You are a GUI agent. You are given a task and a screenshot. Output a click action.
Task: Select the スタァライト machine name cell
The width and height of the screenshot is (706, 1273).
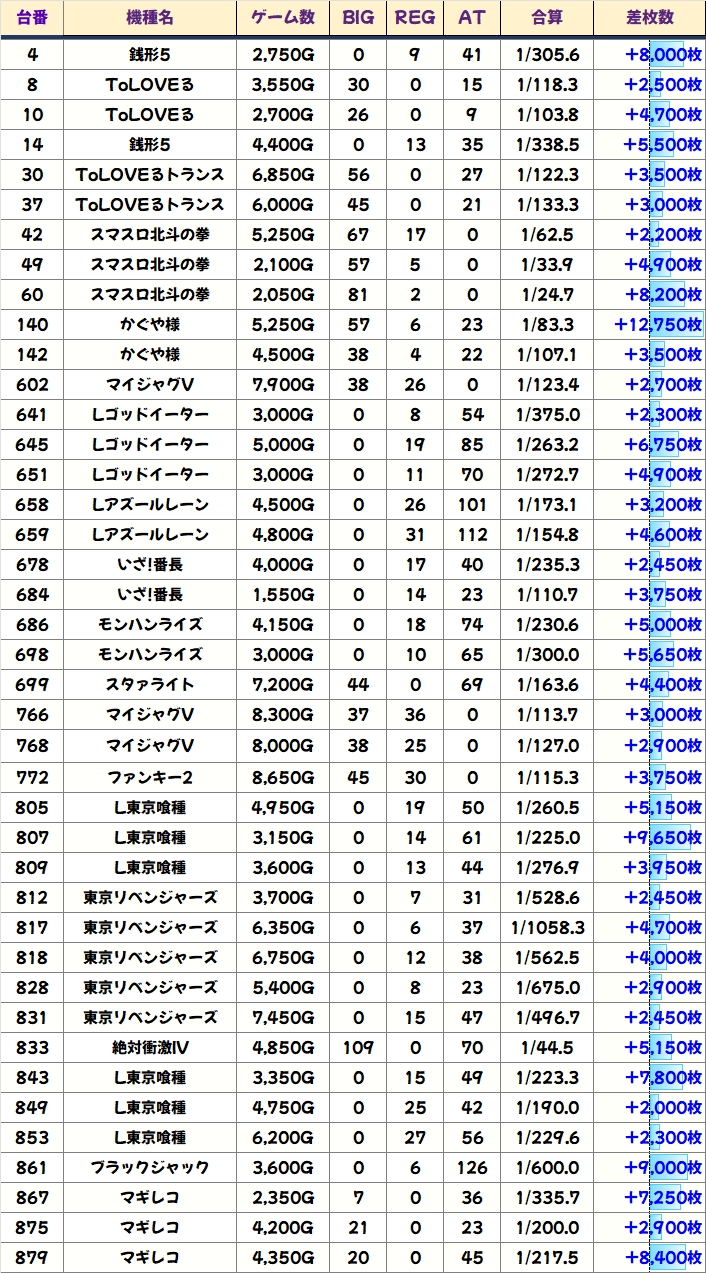[x=150, y=685]
